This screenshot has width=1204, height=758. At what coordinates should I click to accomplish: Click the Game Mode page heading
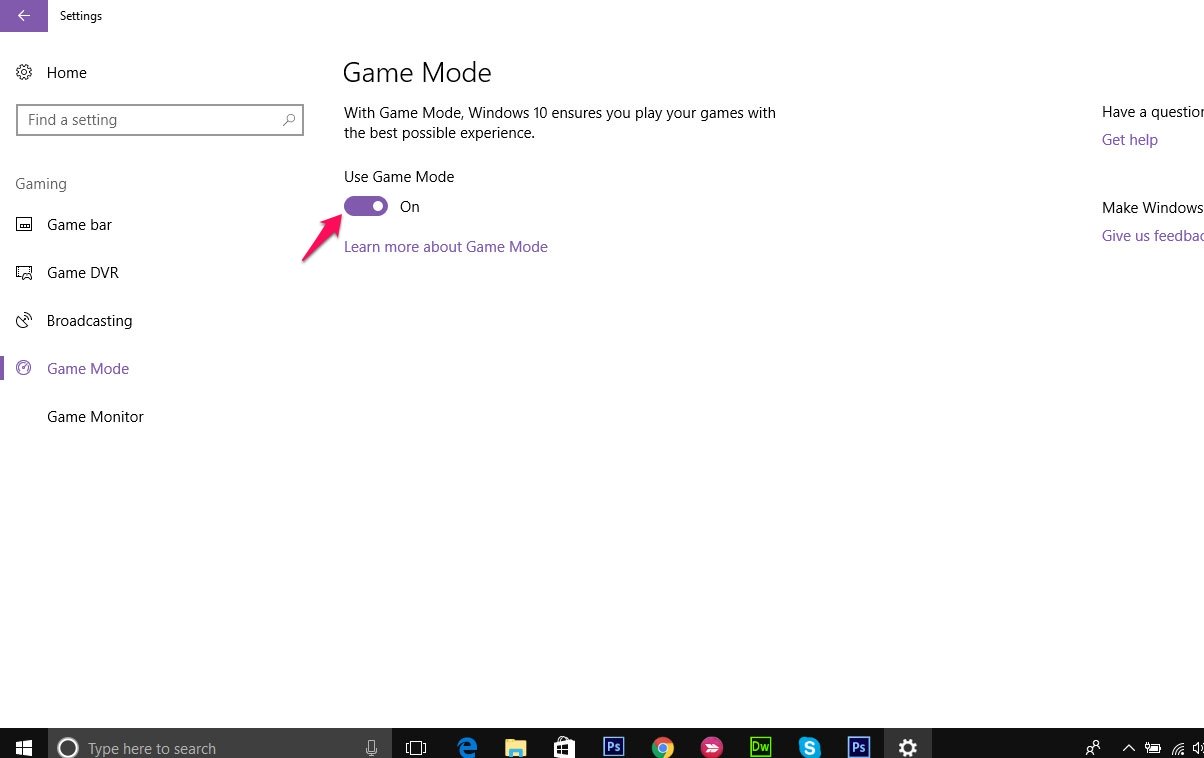coord(417,73)
